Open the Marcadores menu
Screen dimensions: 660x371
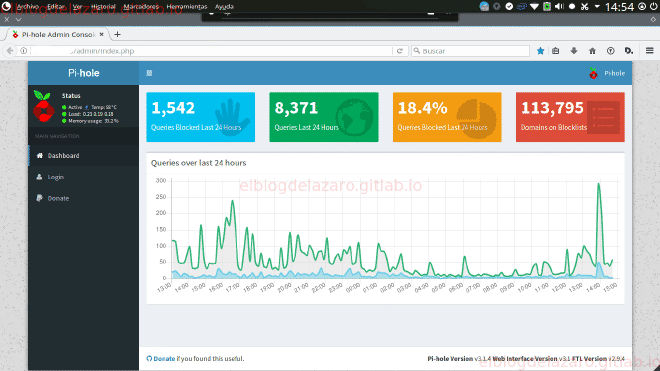(x=141, y=6)
